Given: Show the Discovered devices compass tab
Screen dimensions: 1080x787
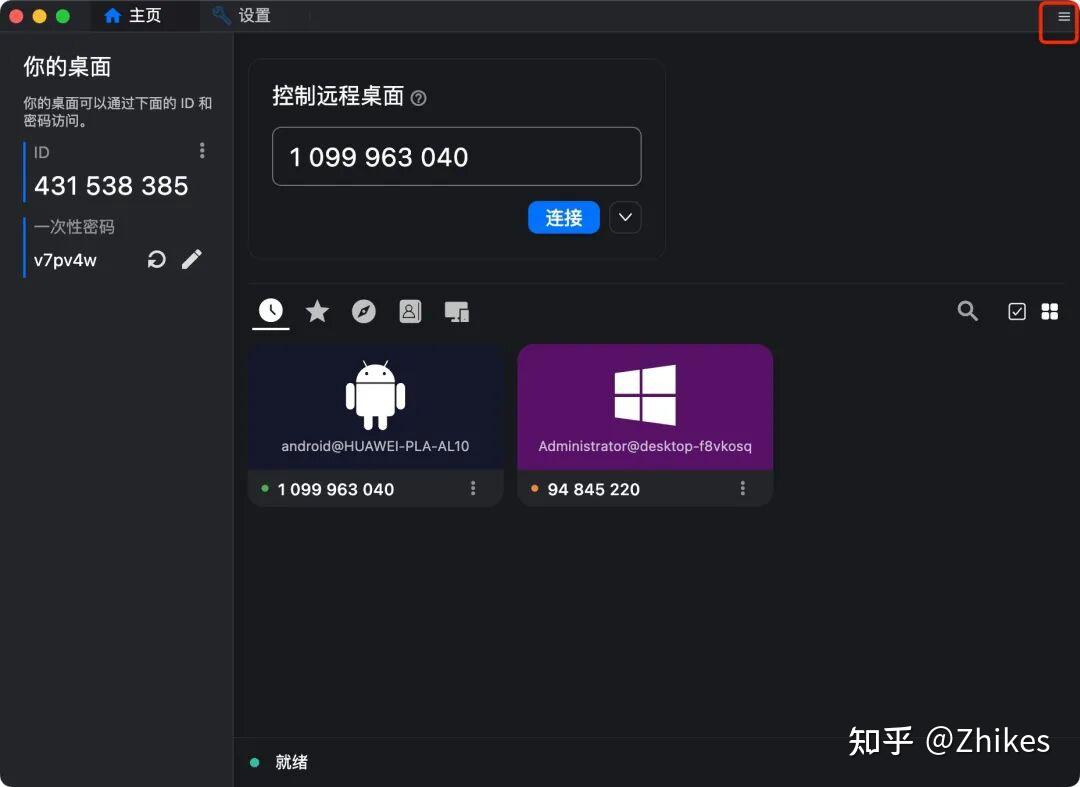Looking at the screenshot, I should click(x=364, y=312).
